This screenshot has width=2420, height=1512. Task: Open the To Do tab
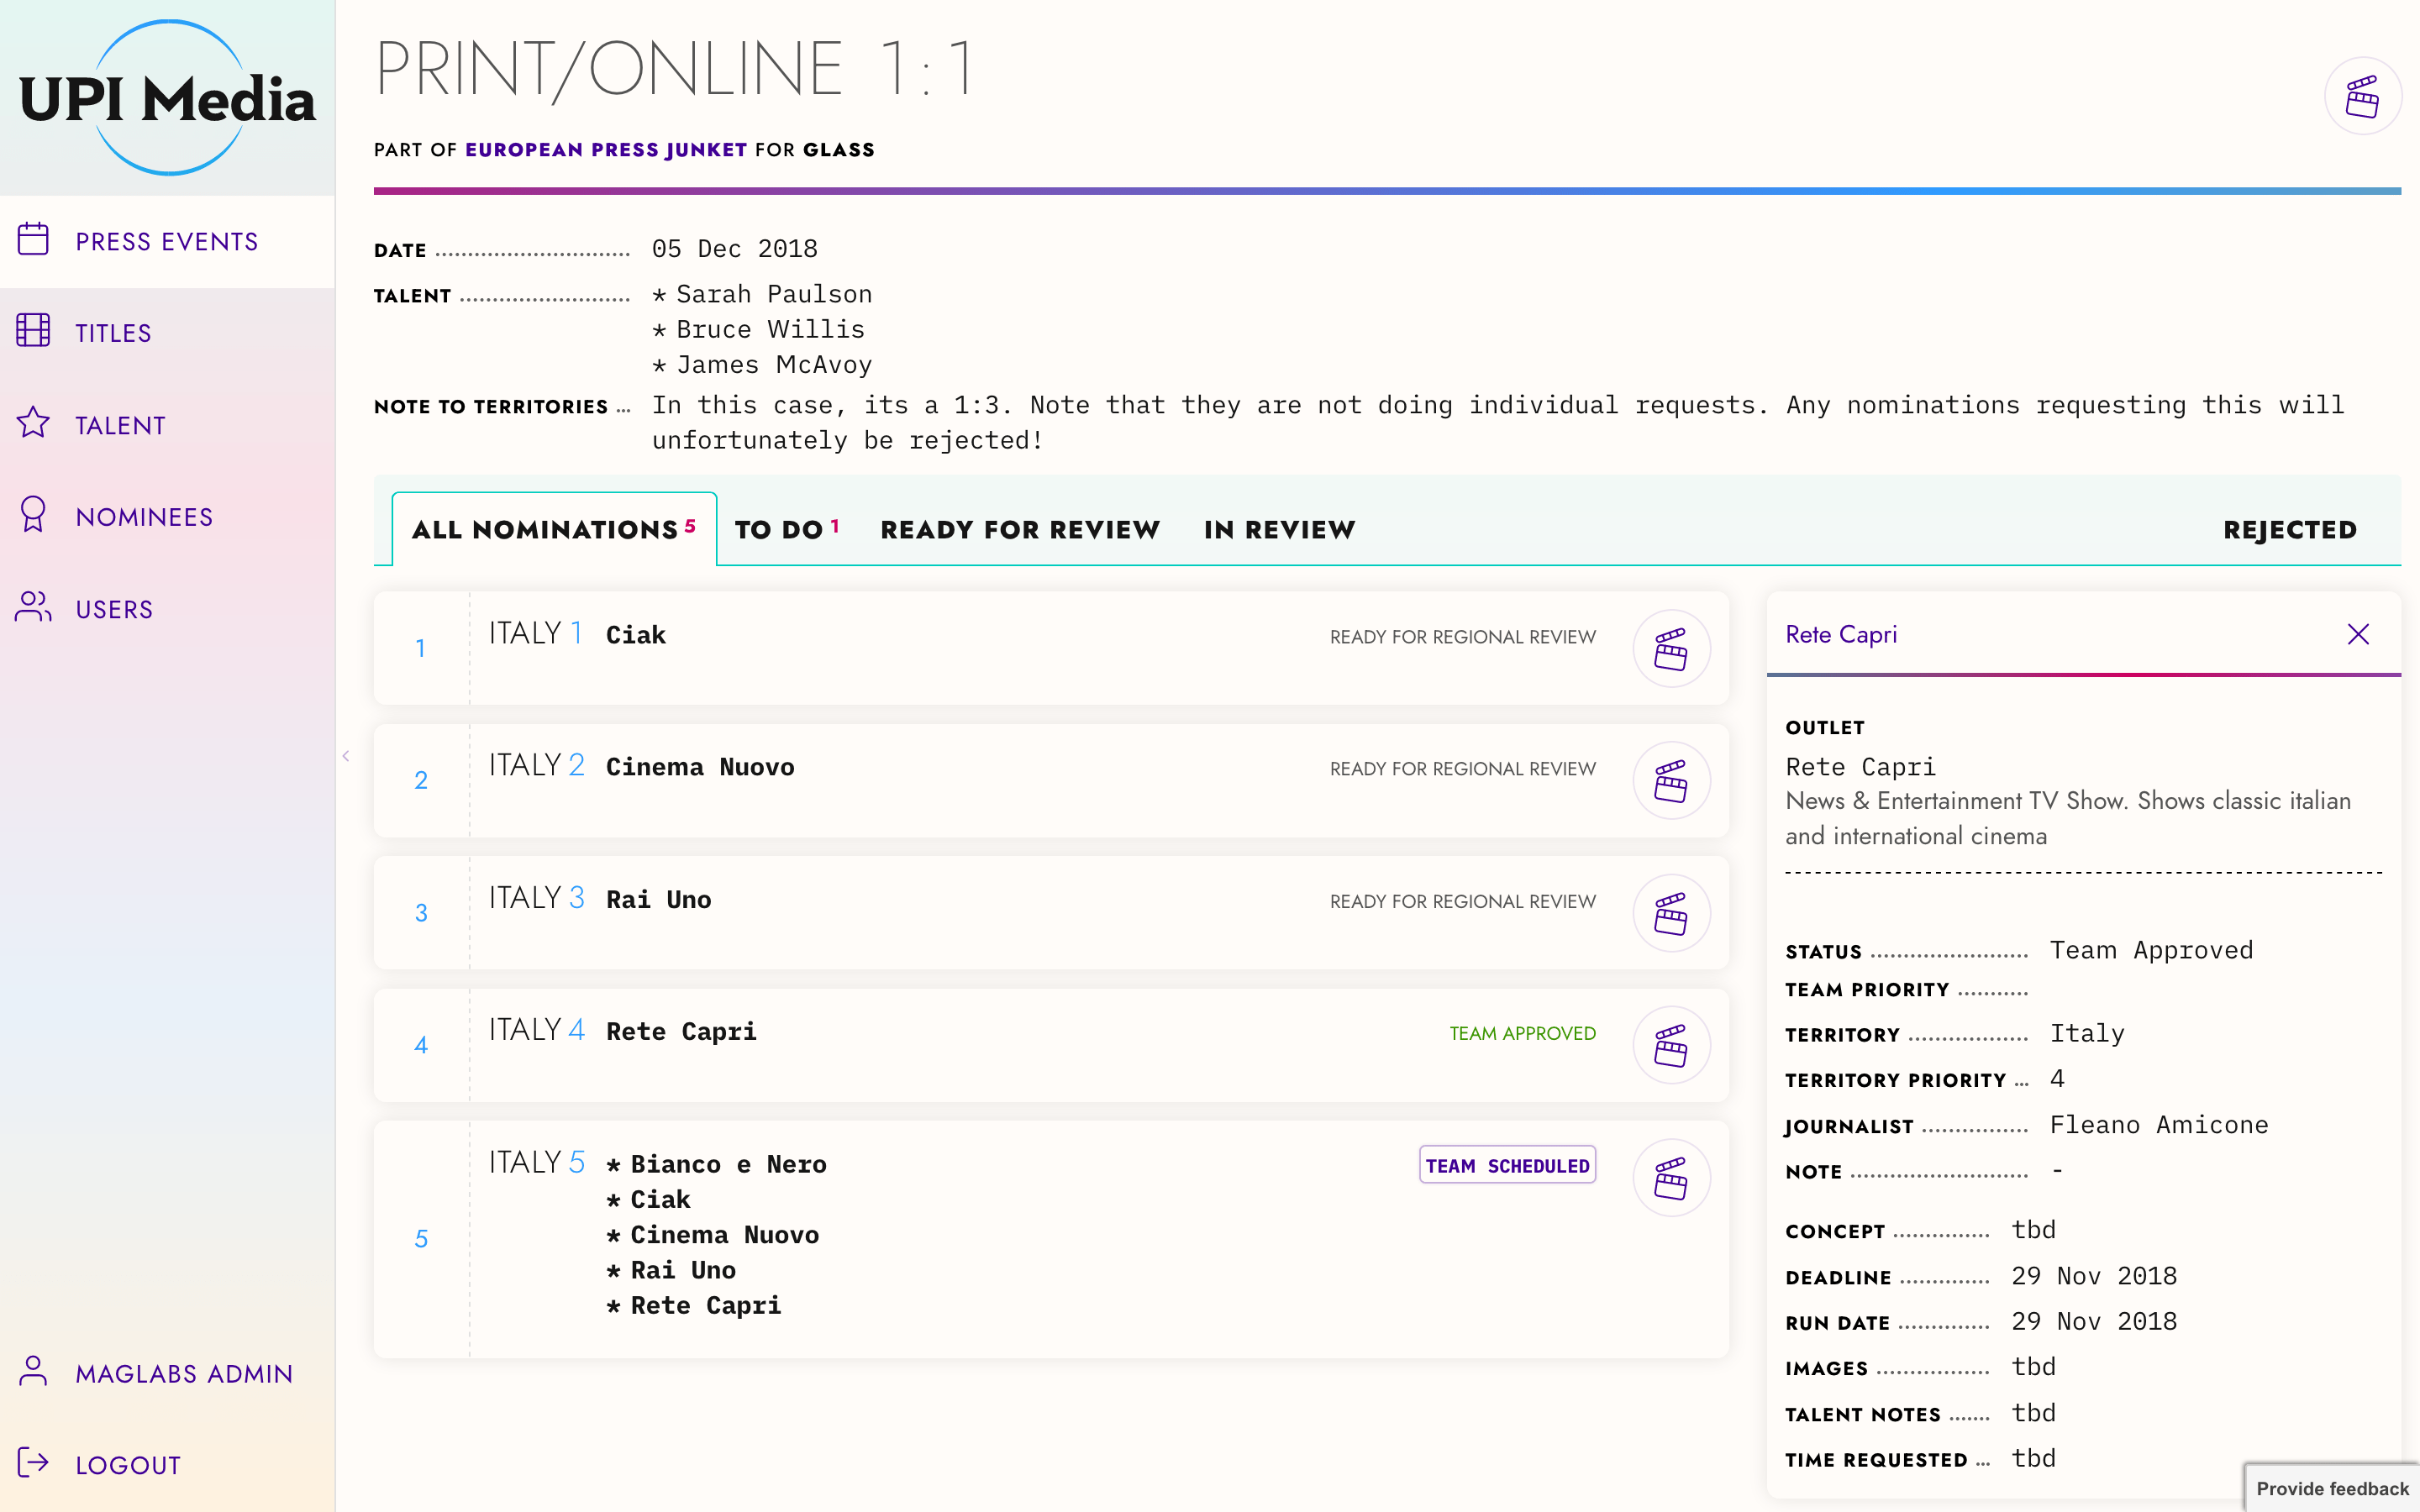[787, 529]
